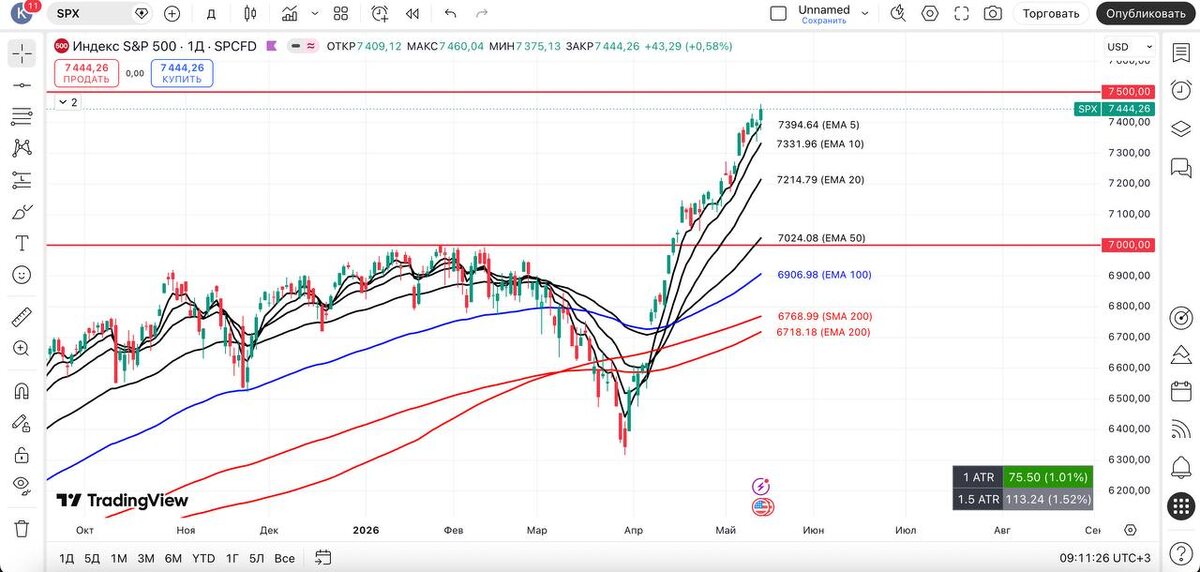Screen dimensions: 1200x572
Task: Click the SPX symbol search field
Action: click(92, 13)
